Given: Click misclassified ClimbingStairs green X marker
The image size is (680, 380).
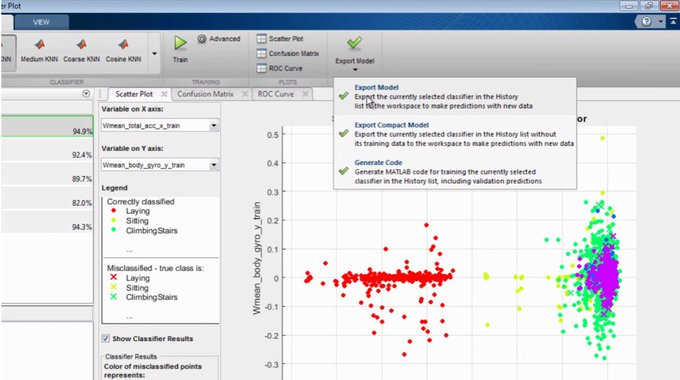Looking at the screenshot, I should tap(114, 297).
